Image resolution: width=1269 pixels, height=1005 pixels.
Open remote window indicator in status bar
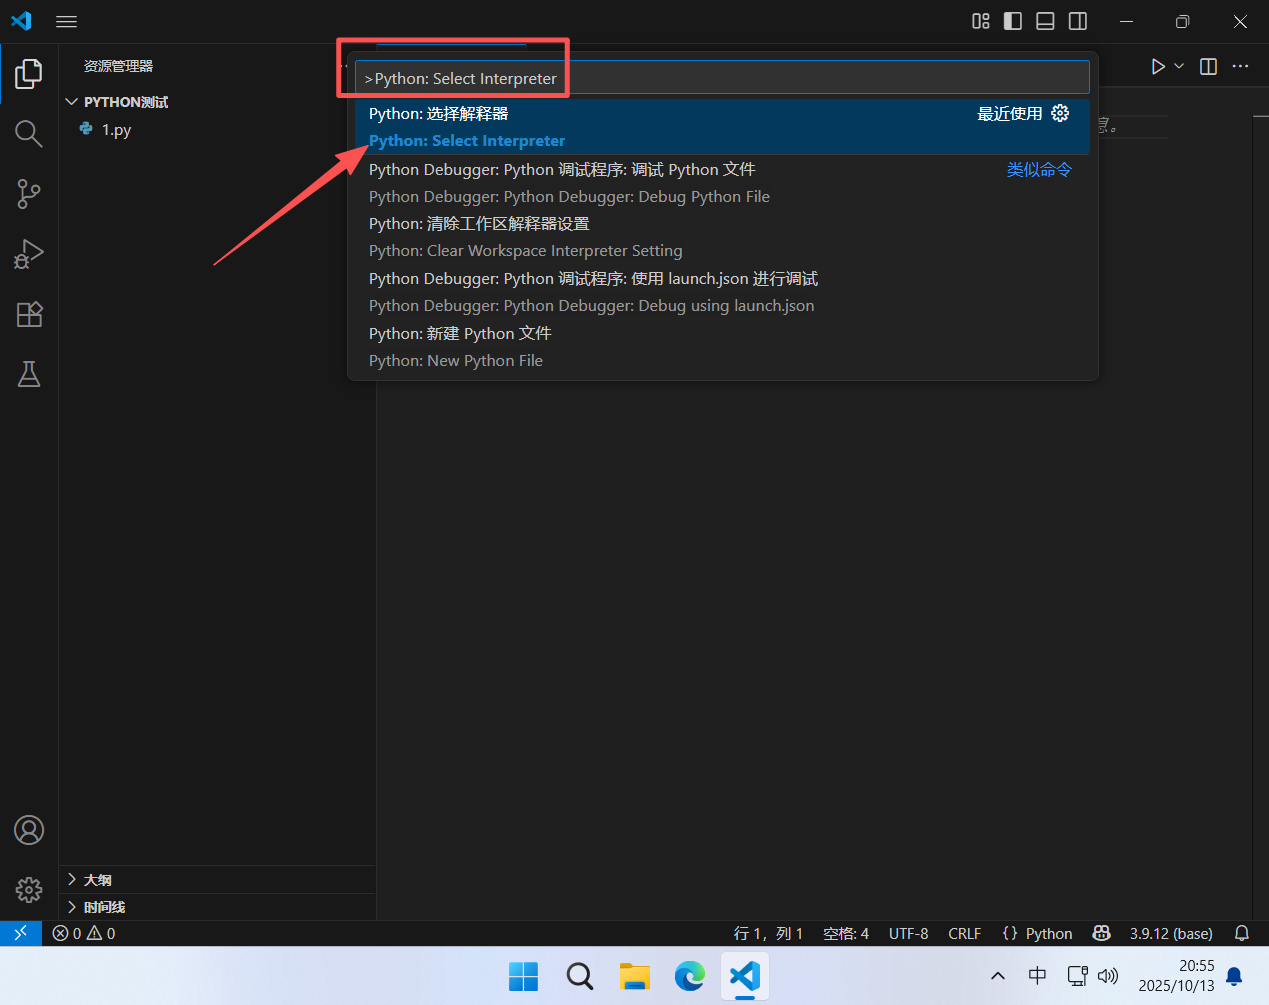tap(20, 933)
